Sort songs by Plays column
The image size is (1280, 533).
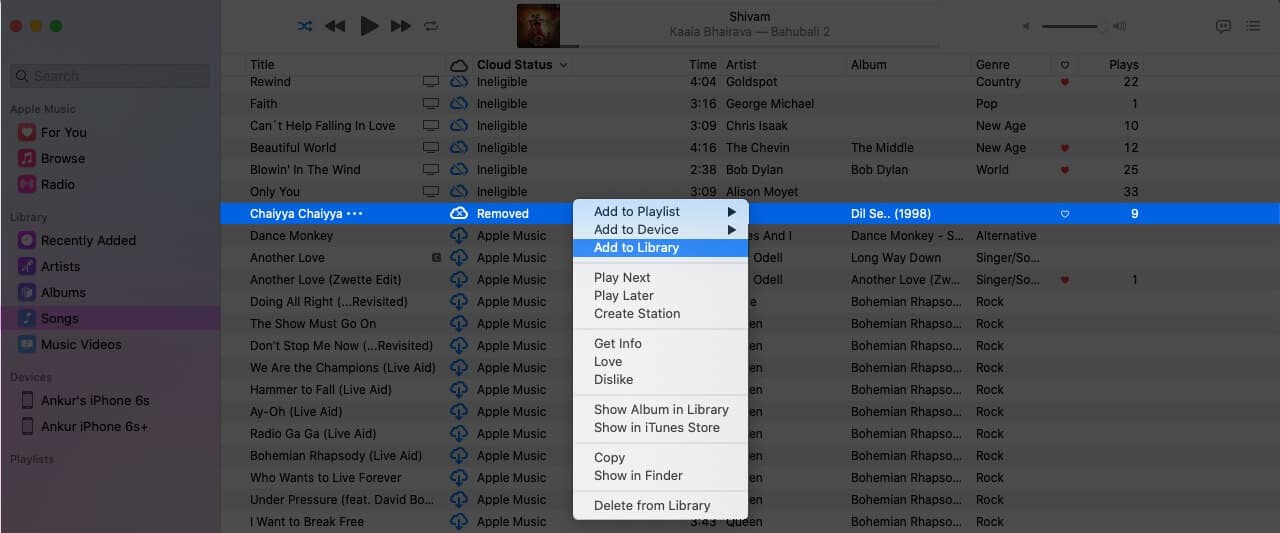click(x=1124, y=64)
